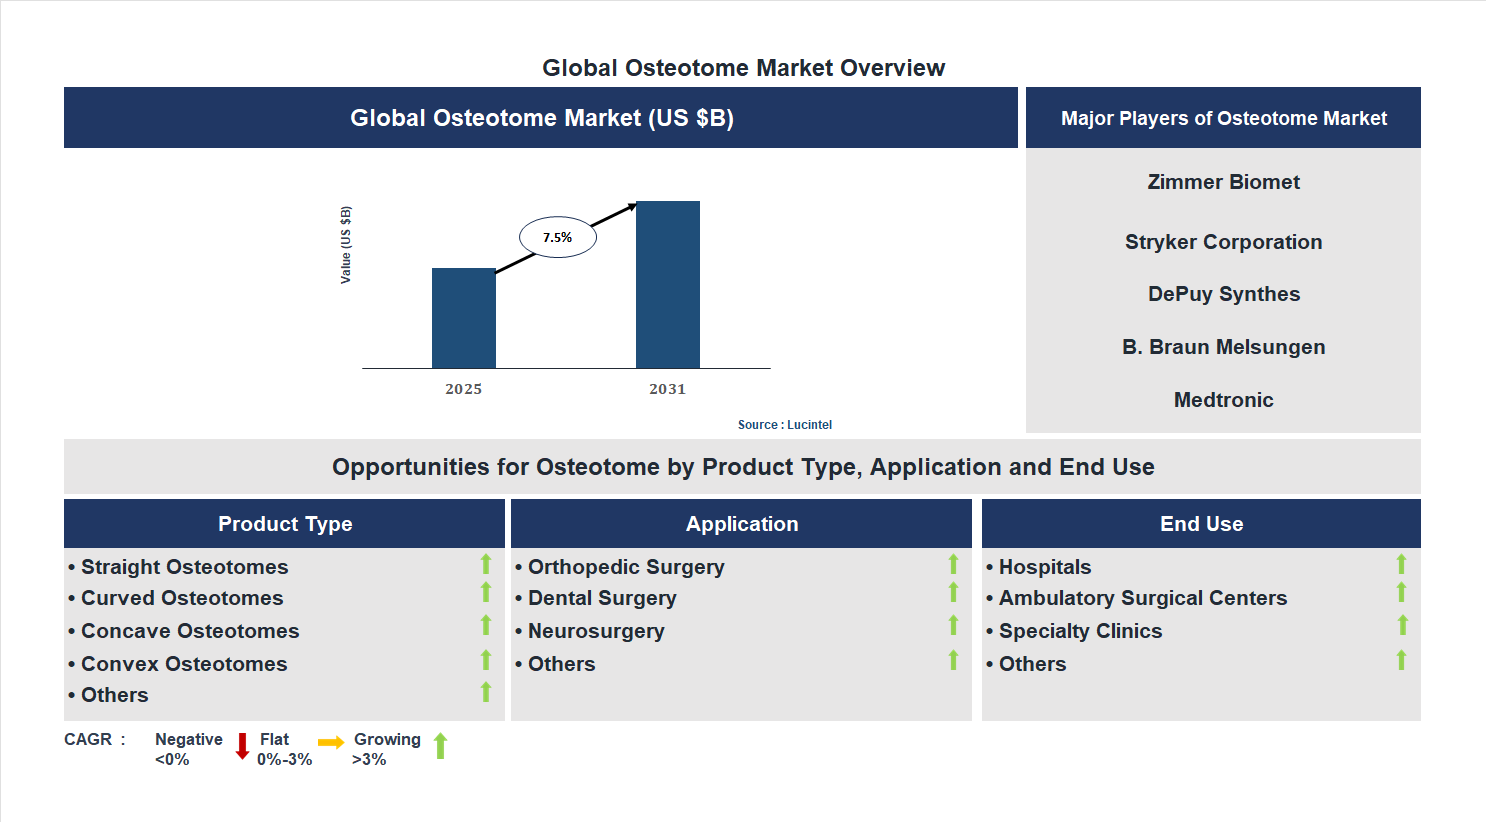Select the End Use section header
1486x822 pixels.
pyautogui.click(x=1201, y=523)
